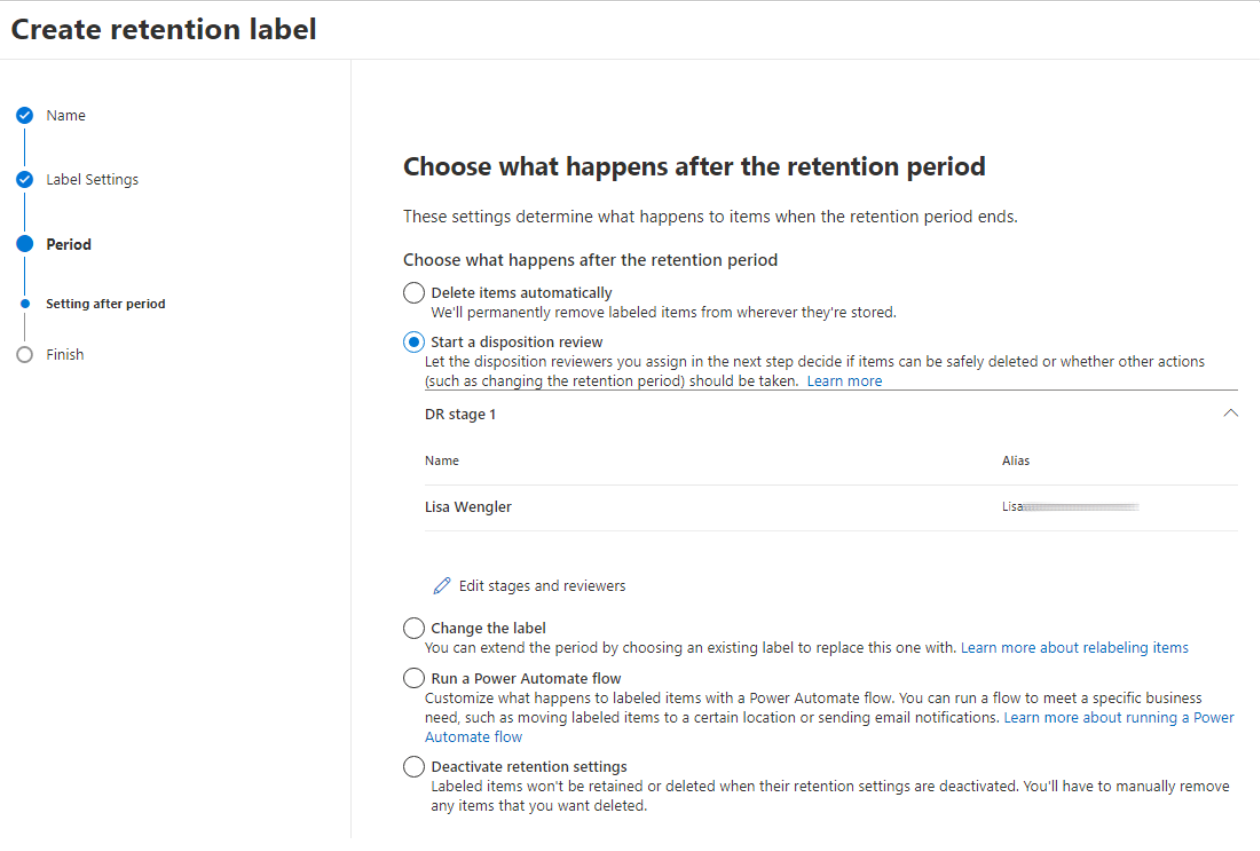Open the Finish step
The height and width of the screenshot is (851, 1260).
tap(65, 355)
